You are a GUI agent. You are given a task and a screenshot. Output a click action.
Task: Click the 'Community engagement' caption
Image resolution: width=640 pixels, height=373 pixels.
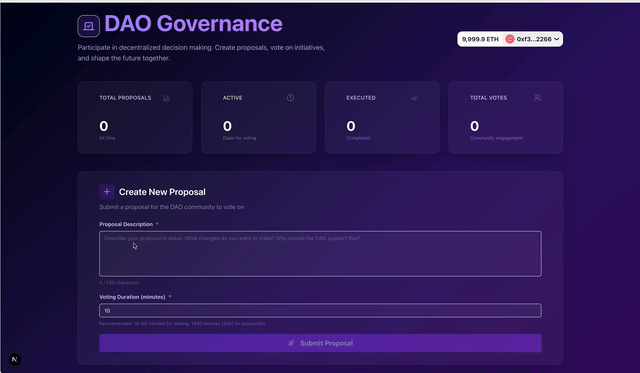pos(496,138)
